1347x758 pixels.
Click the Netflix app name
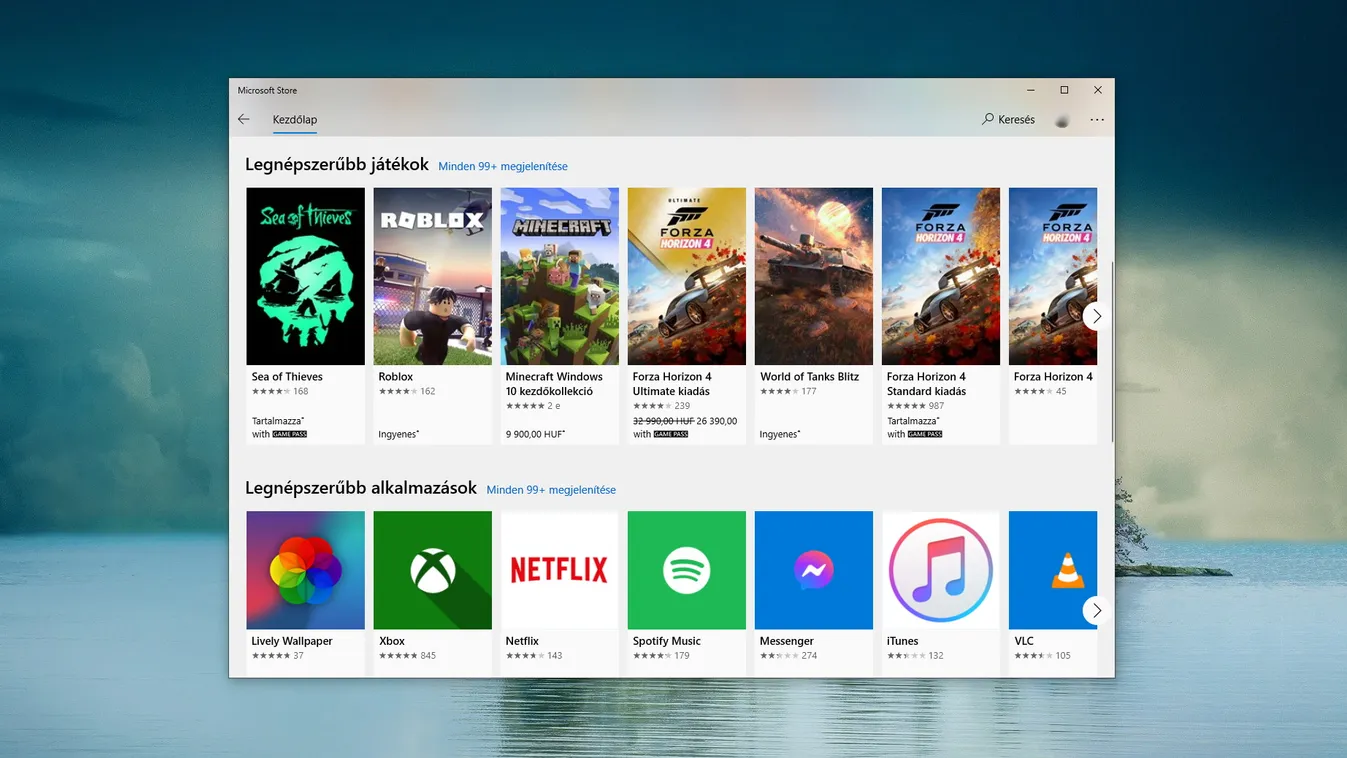[522, 641]
